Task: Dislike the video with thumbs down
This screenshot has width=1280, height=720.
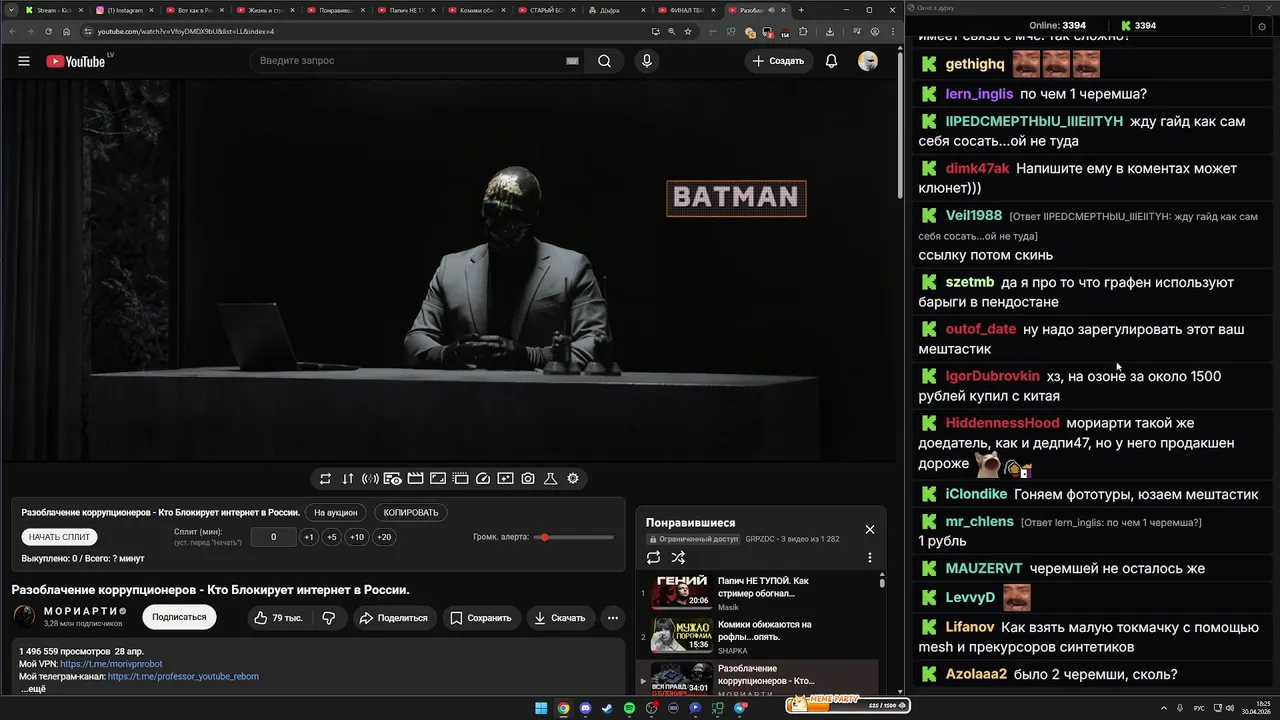Action: point(329,618)
